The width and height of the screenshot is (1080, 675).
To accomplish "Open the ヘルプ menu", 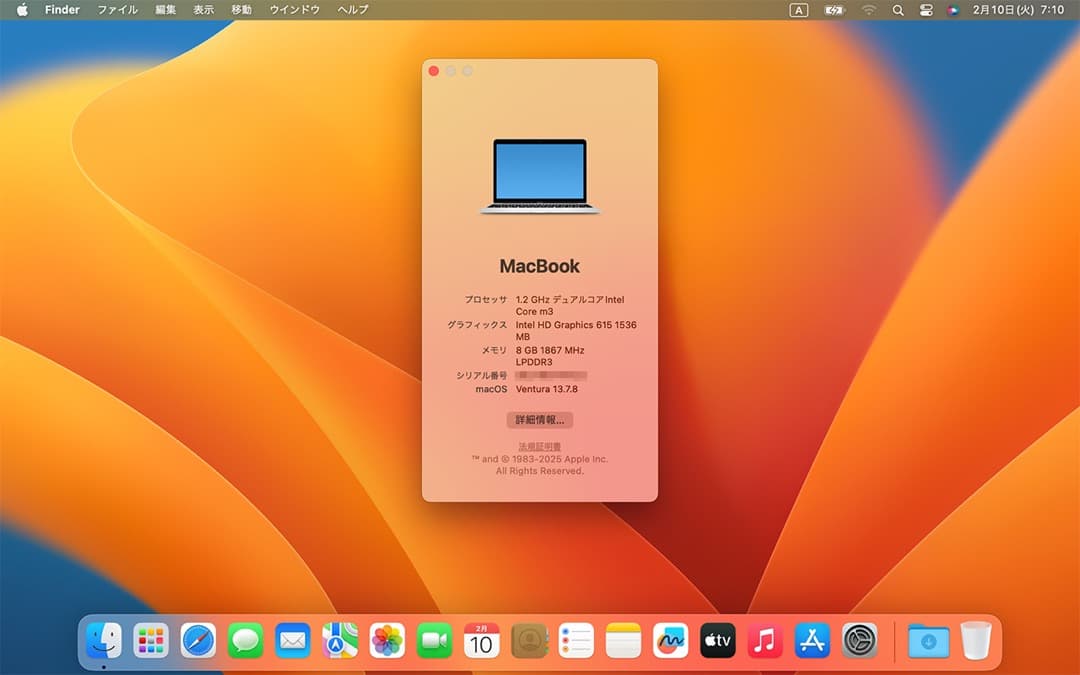I will [352, 10].
